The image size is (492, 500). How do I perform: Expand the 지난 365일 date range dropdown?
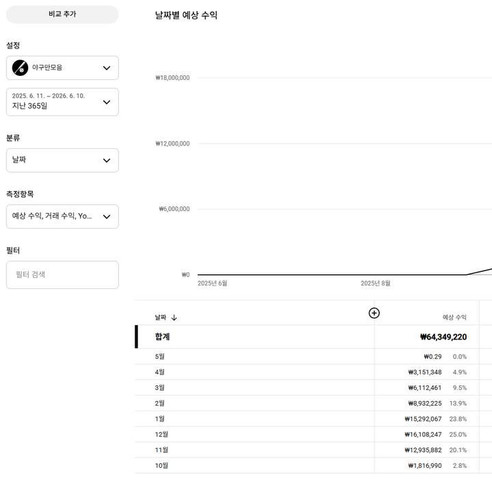point(62,102)
